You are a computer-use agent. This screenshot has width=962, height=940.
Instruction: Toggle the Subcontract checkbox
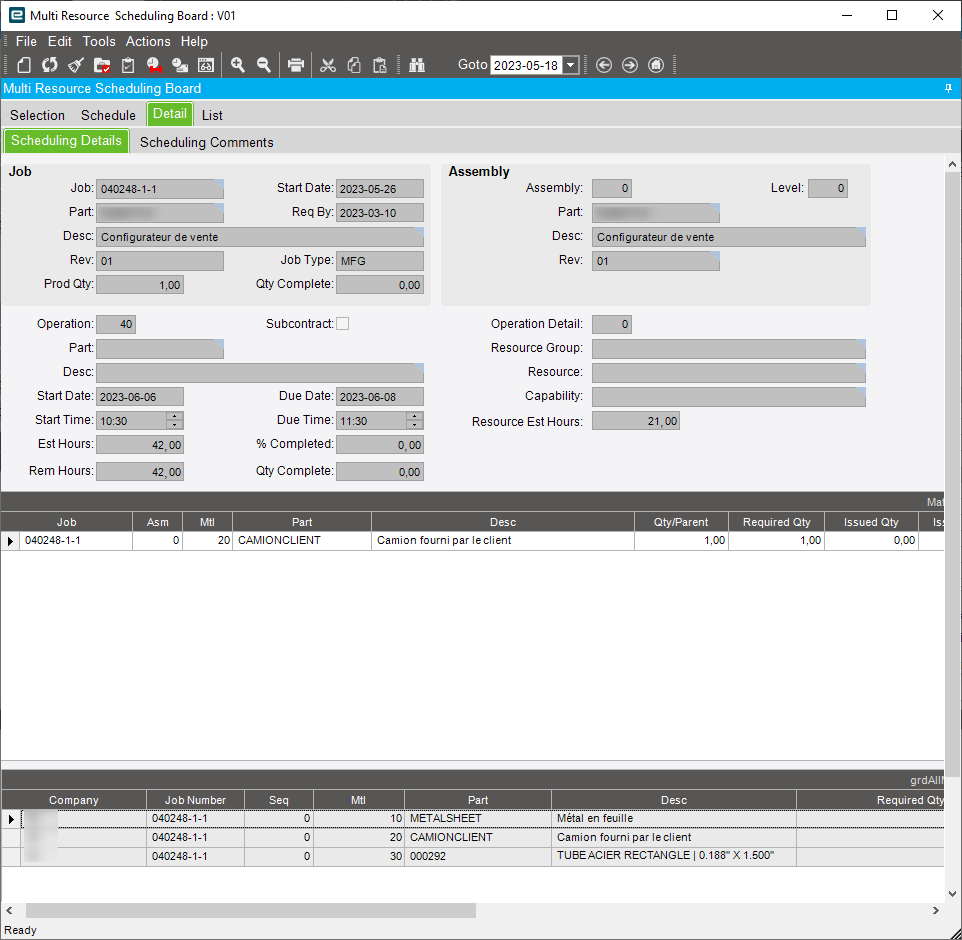343,323
